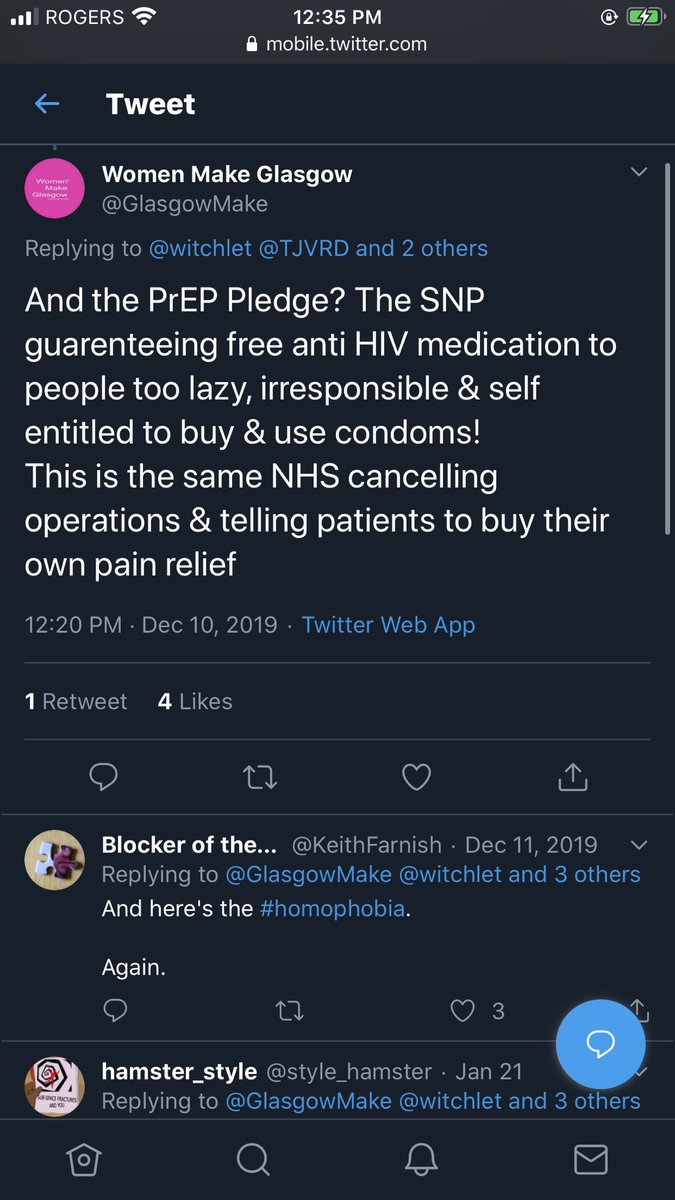675x1200 pixels.
Task: Tap the floating blue compose reply button
Action: point(600,1044)
